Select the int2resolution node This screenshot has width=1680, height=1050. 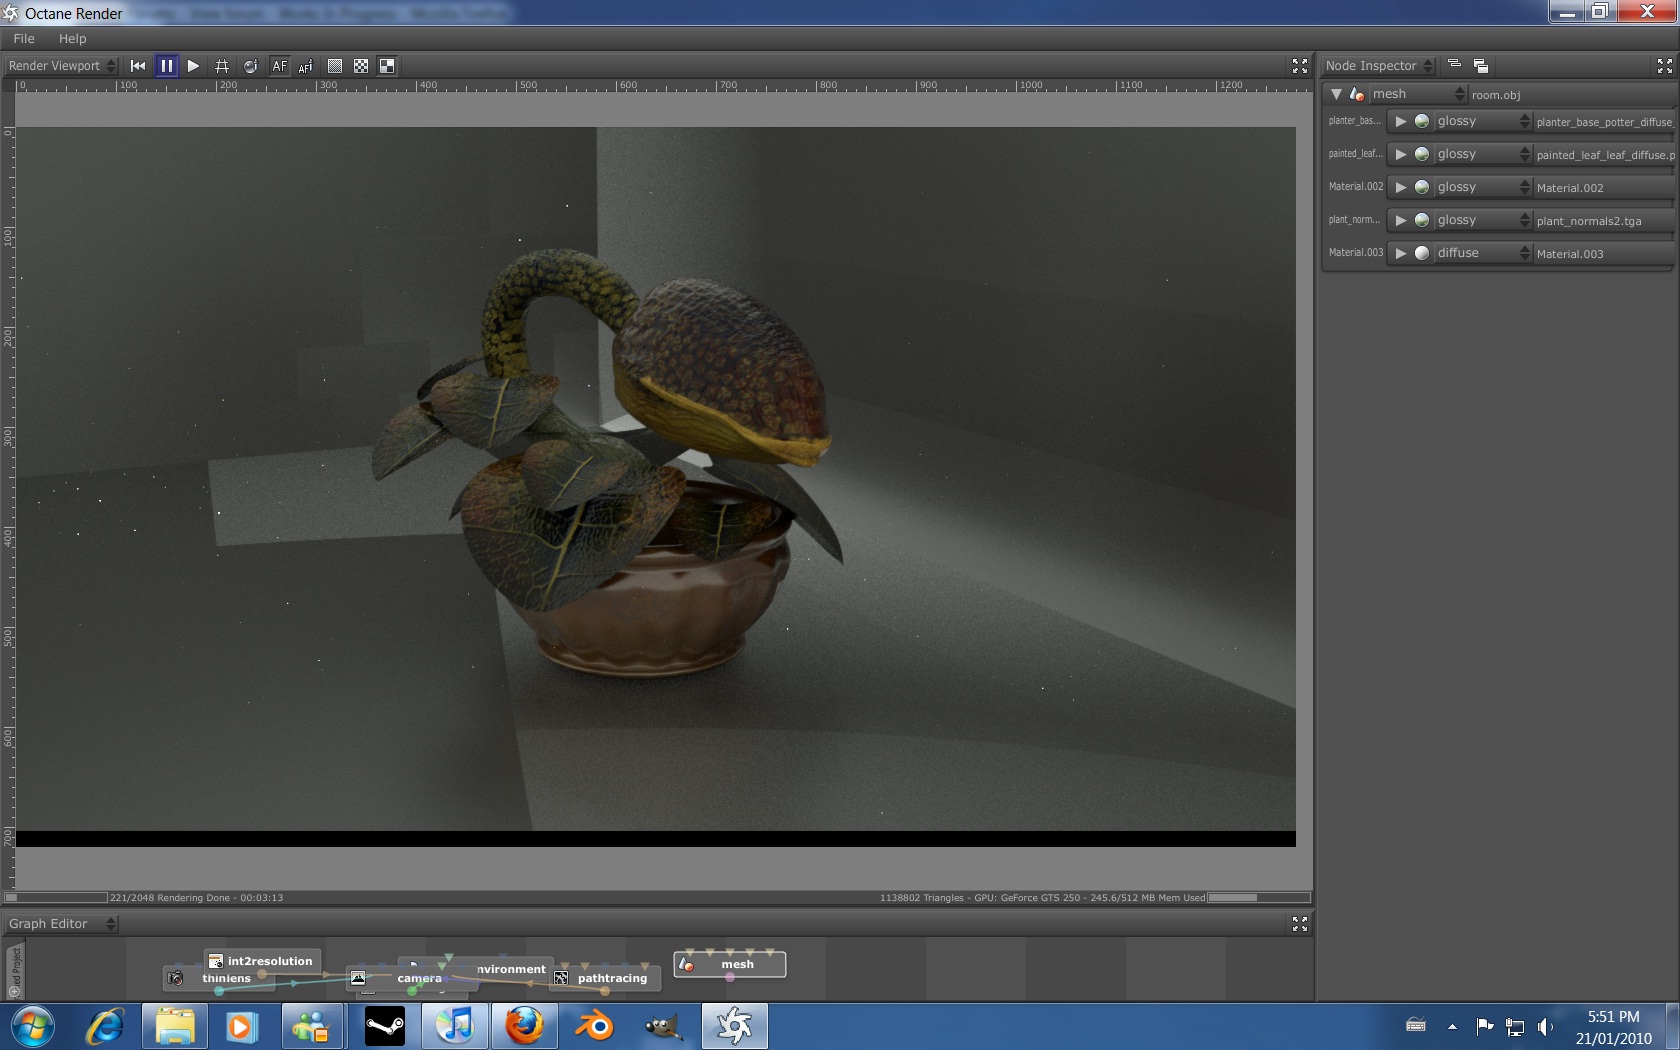[x=262, y=961]
